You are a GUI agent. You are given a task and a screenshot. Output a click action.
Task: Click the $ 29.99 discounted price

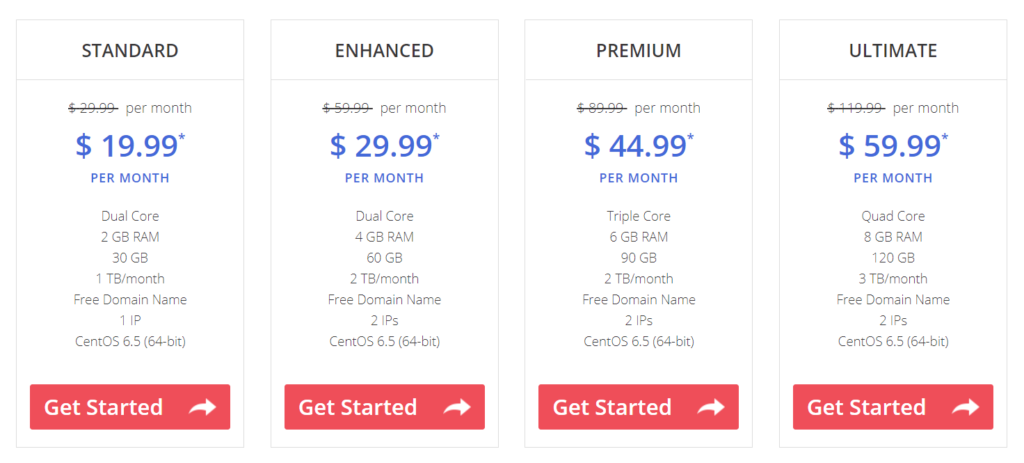click(x=381, y=146)
